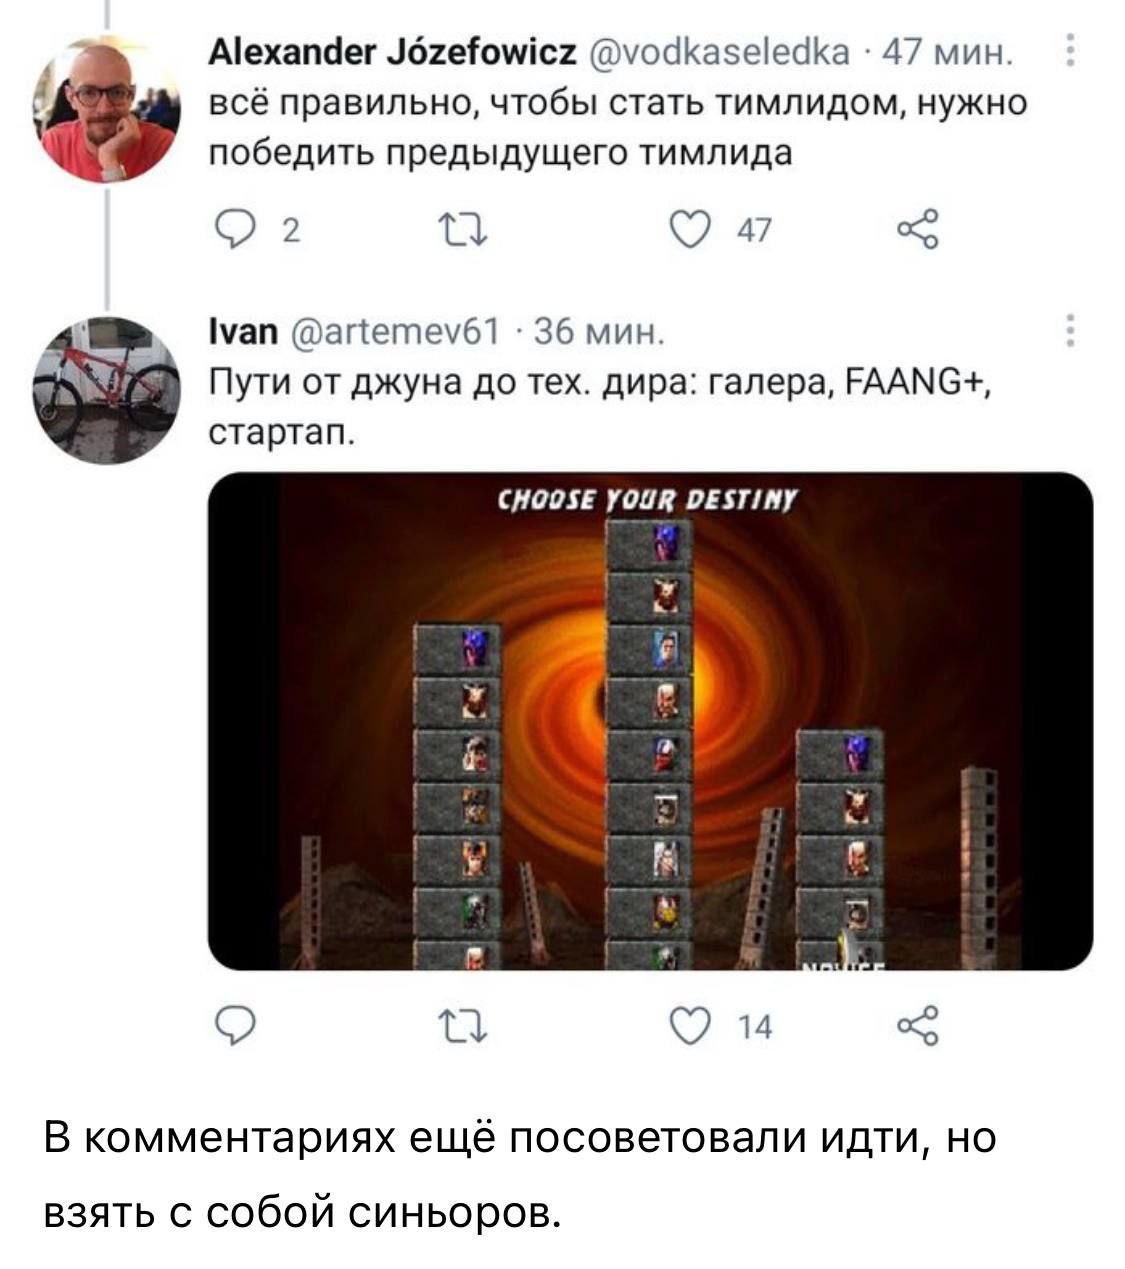
Task: Open the 36 мин. timestamp
Action: [x=596, y=331]
